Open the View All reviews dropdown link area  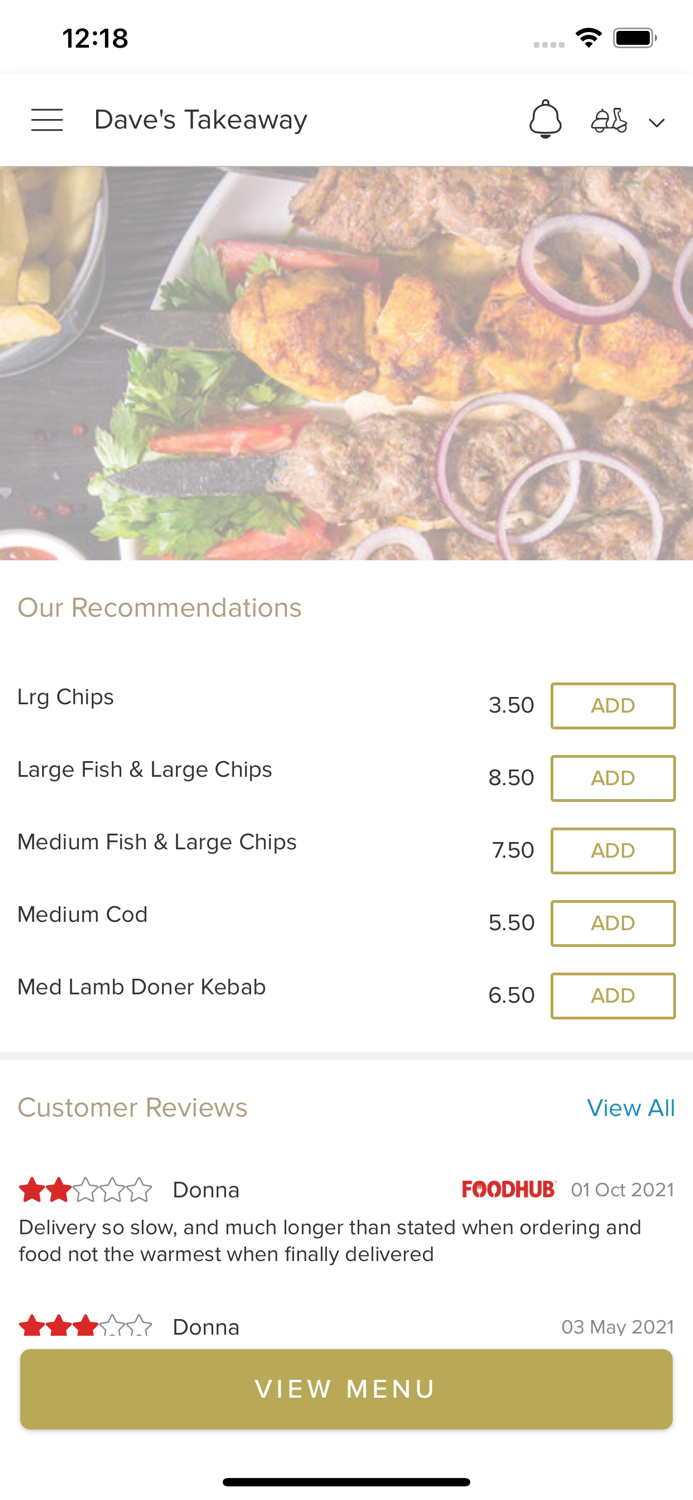pyautogui.click(x=631, y=1108)
